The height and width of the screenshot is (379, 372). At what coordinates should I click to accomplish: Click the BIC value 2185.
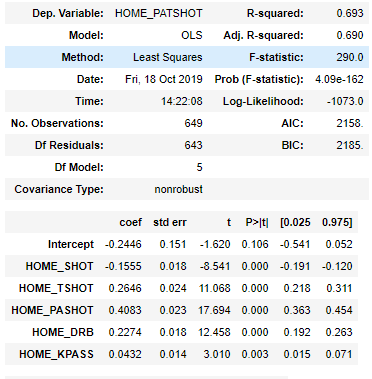coord(350,145)
